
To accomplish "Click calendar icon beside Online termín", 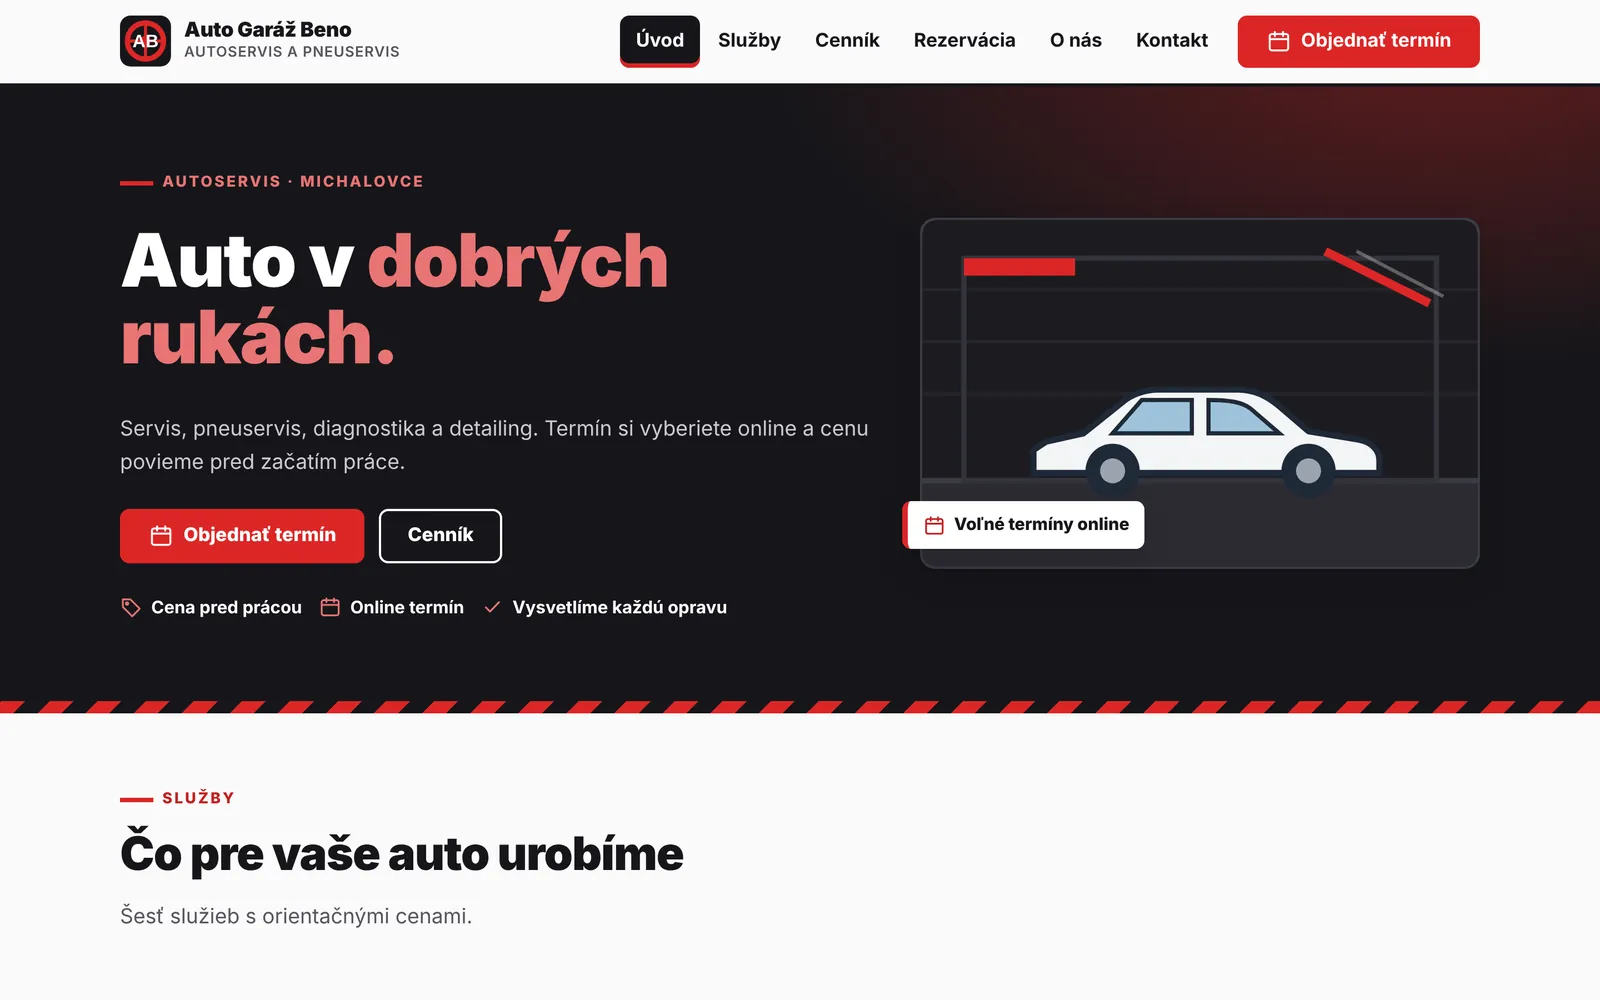I will [330, 607].
